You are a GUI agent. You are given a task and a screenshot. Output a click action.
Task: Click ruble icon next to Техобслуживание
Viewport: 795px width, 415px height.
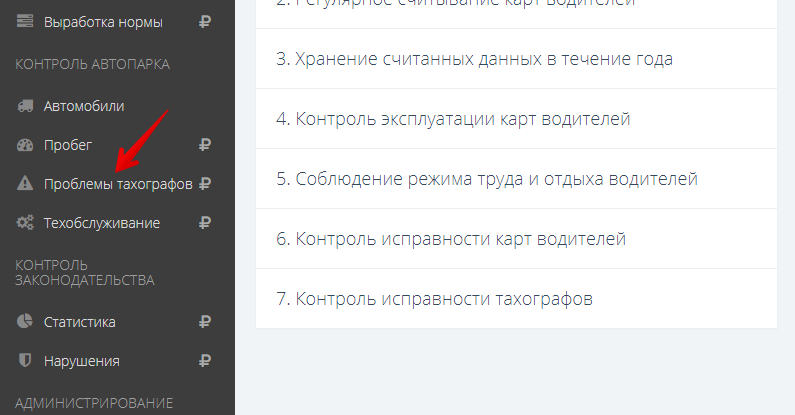(x=204, y=222)
